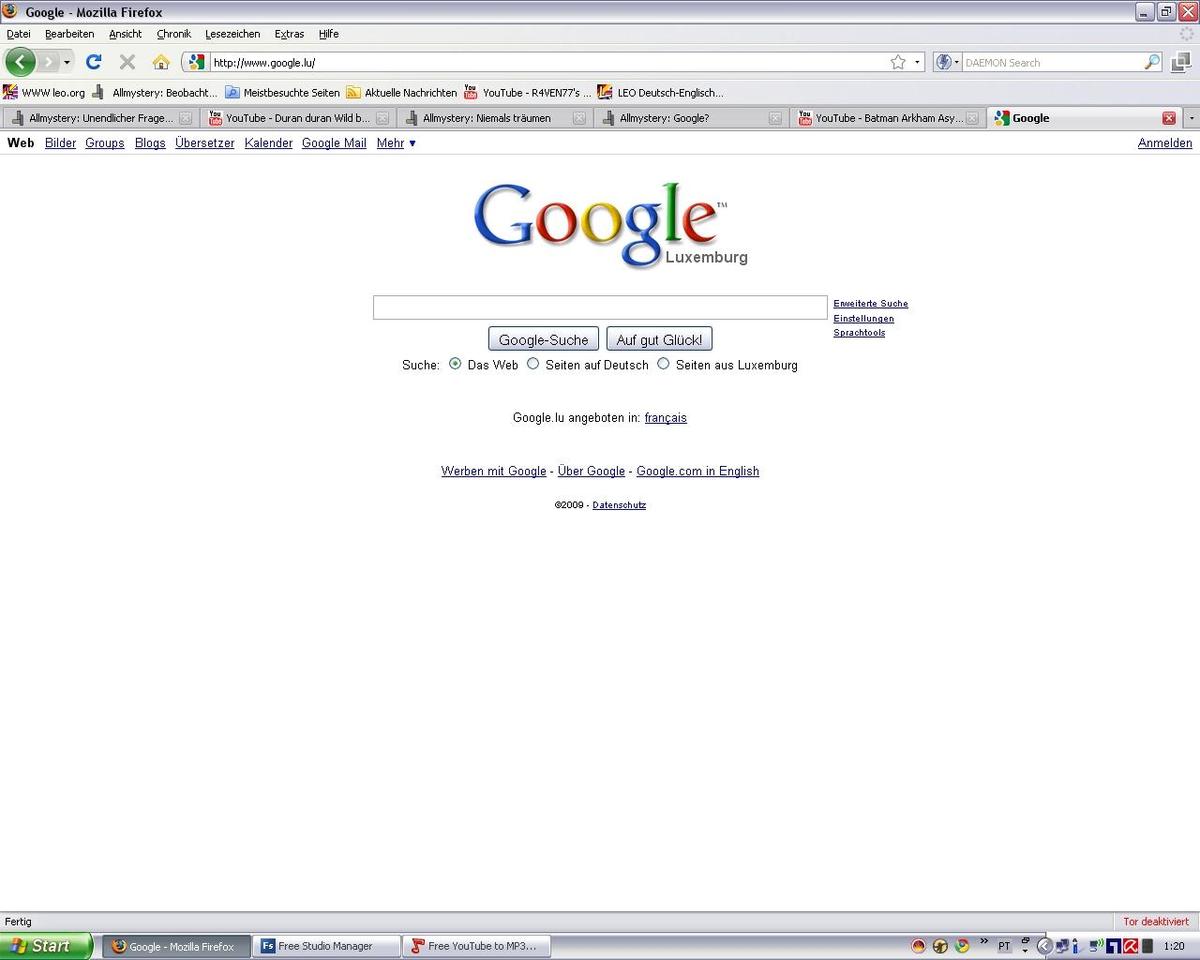1200x960 pixels.
Task: Open the Allmystery: Beobacht... bookmark
Action: pos(154,92)
